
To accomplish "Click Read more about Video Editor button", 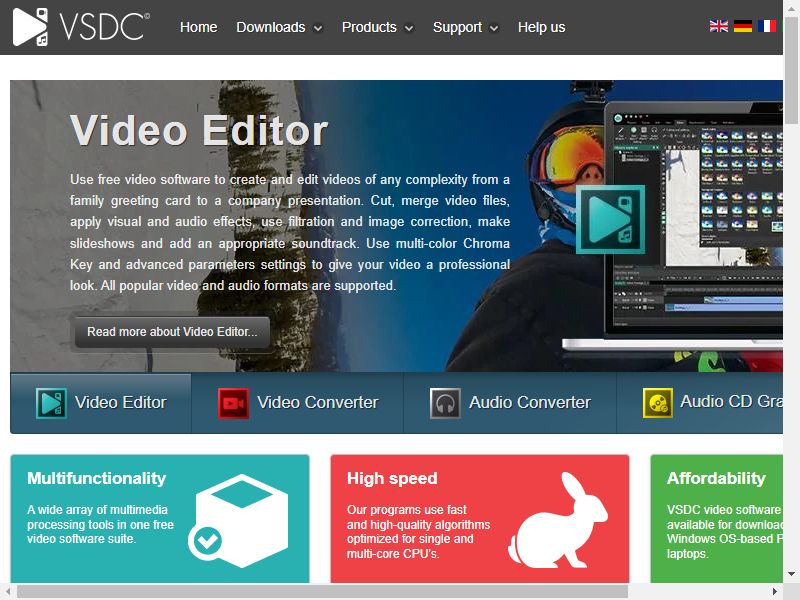I will pos(172,332).
